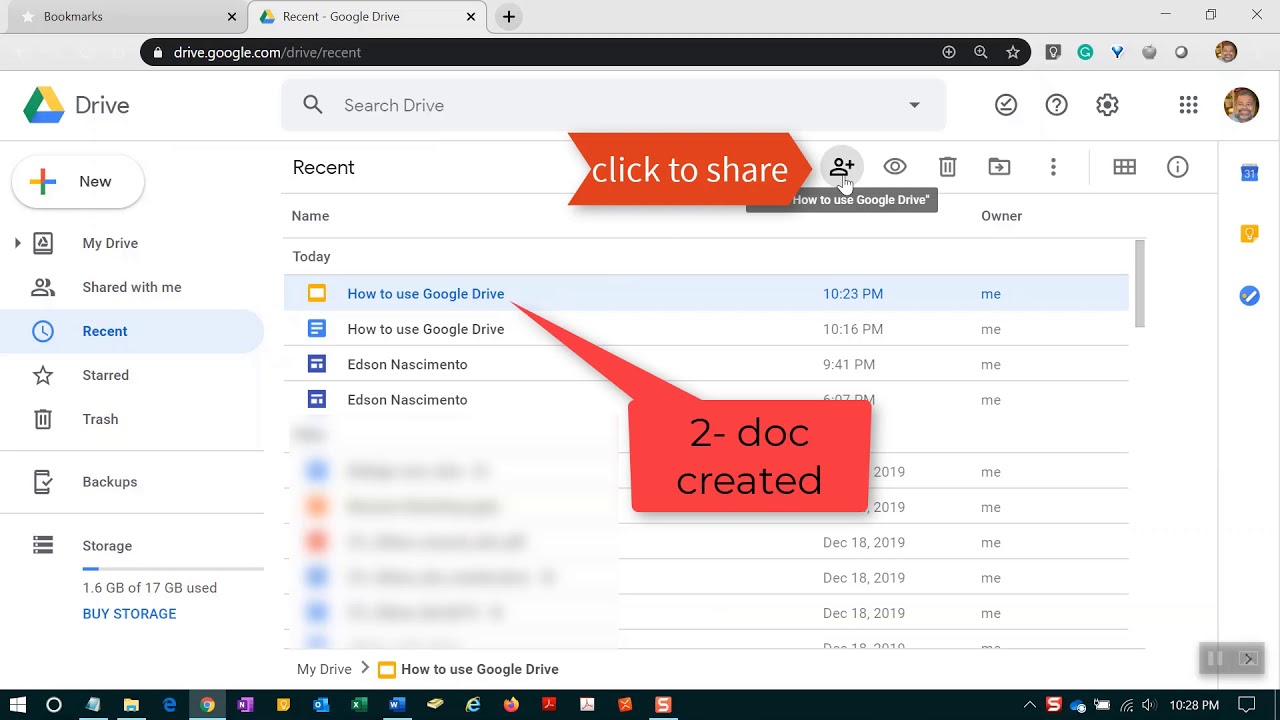
Task: Click the New button
Action: (78, 182)
